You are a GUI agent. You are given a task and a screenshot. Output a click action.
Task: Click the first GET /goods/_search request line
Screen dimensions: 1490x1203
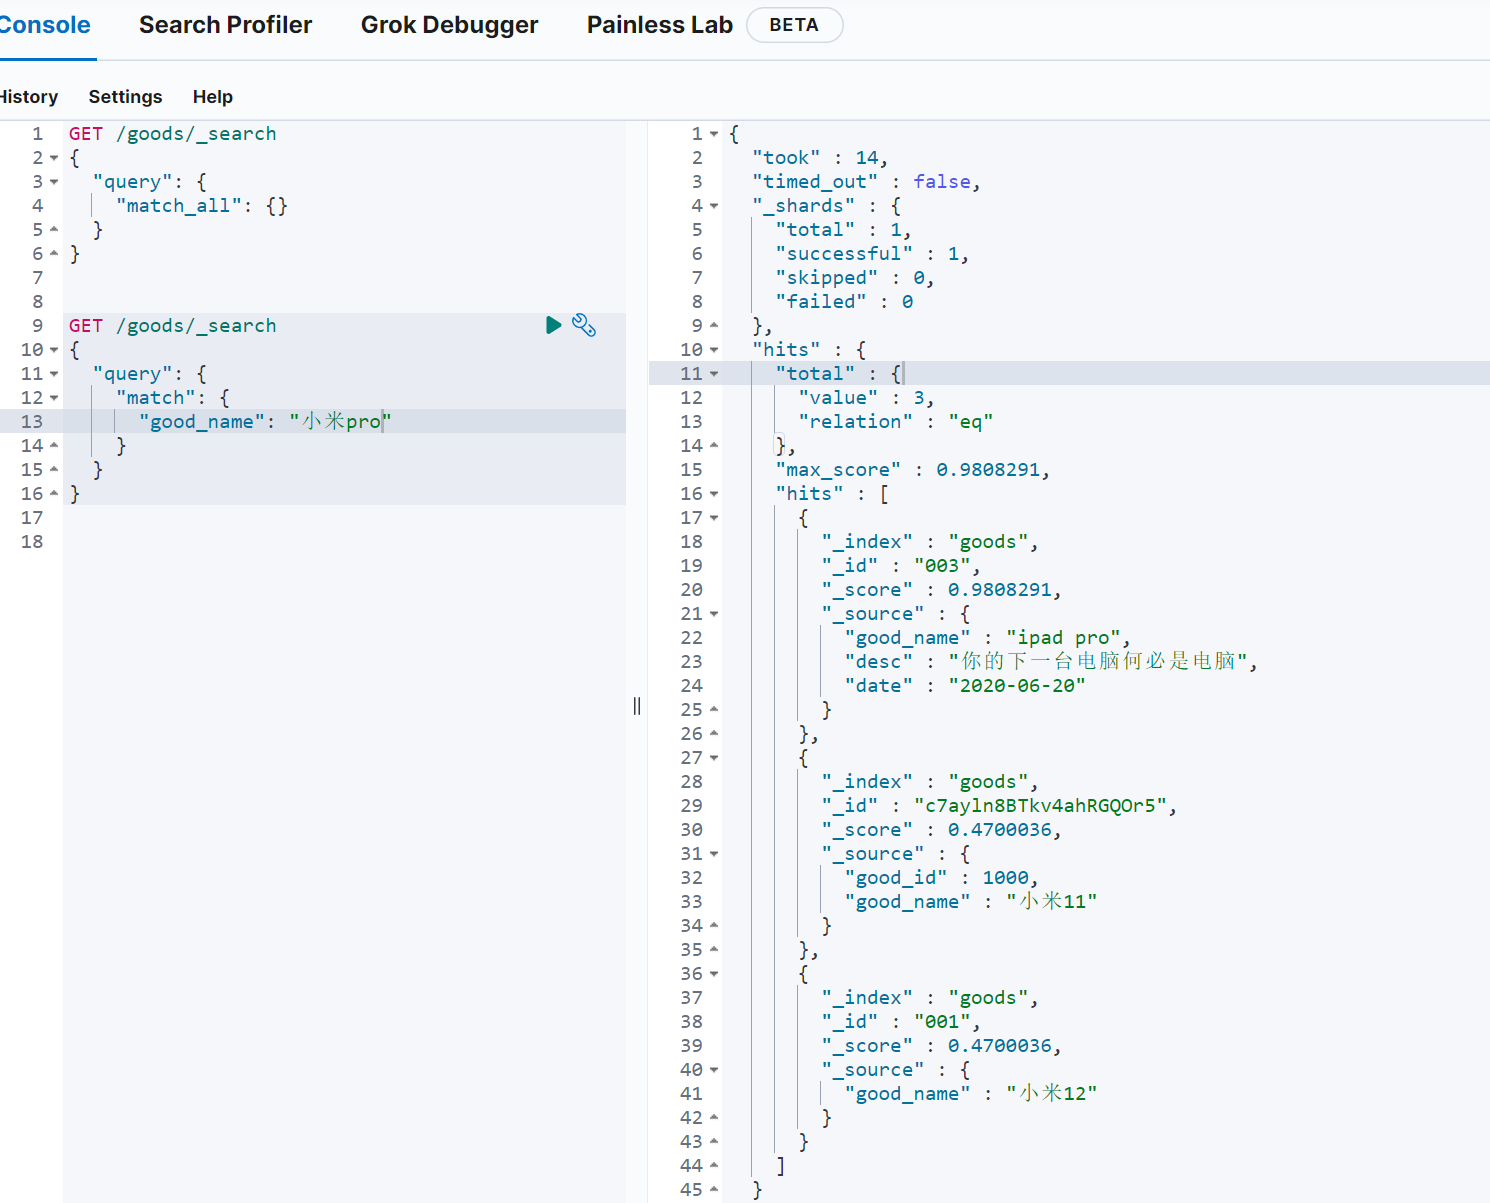click(x=172, y=134)
